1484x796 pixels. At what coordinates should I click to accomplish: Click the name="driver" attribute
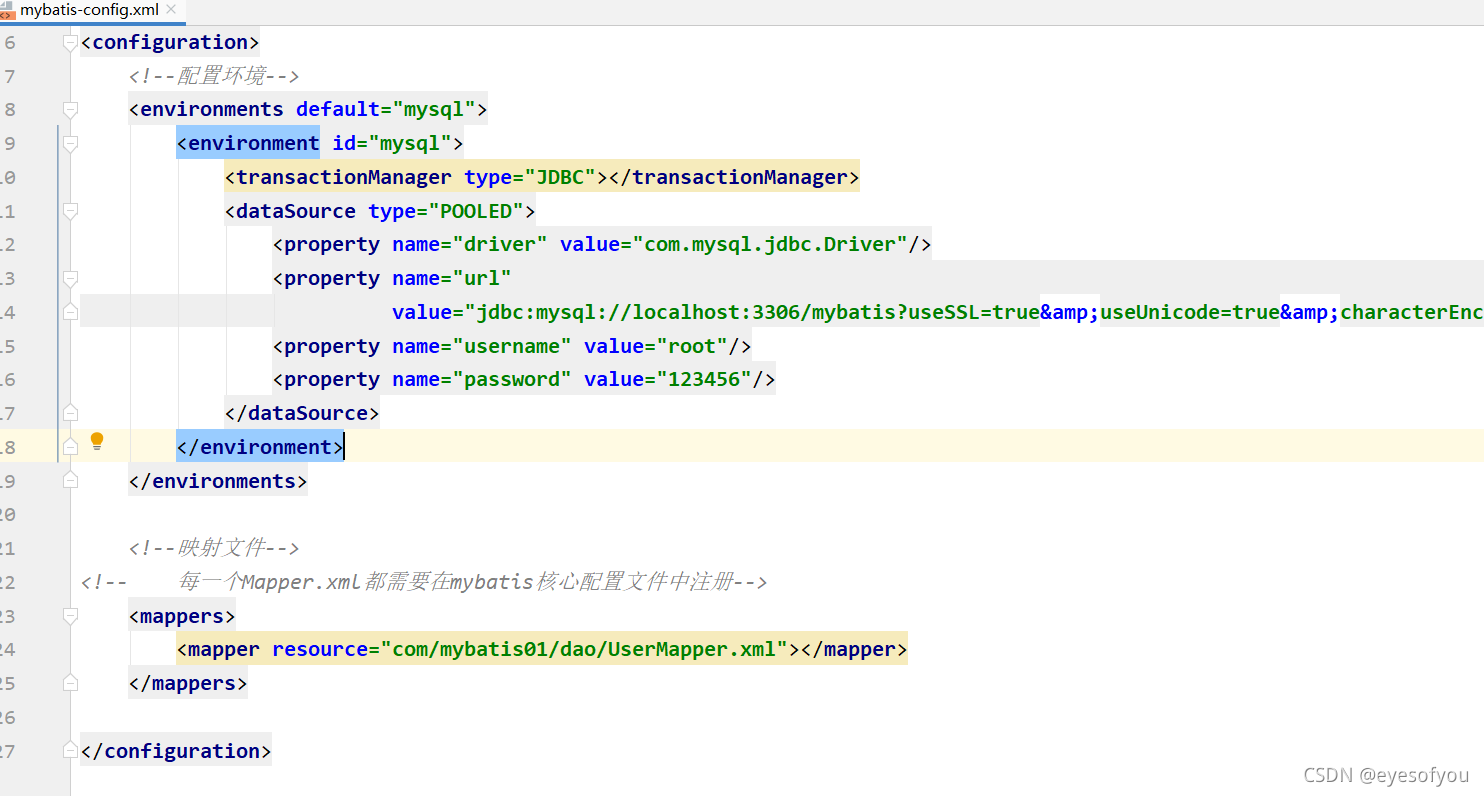click(x=470, y=244)
